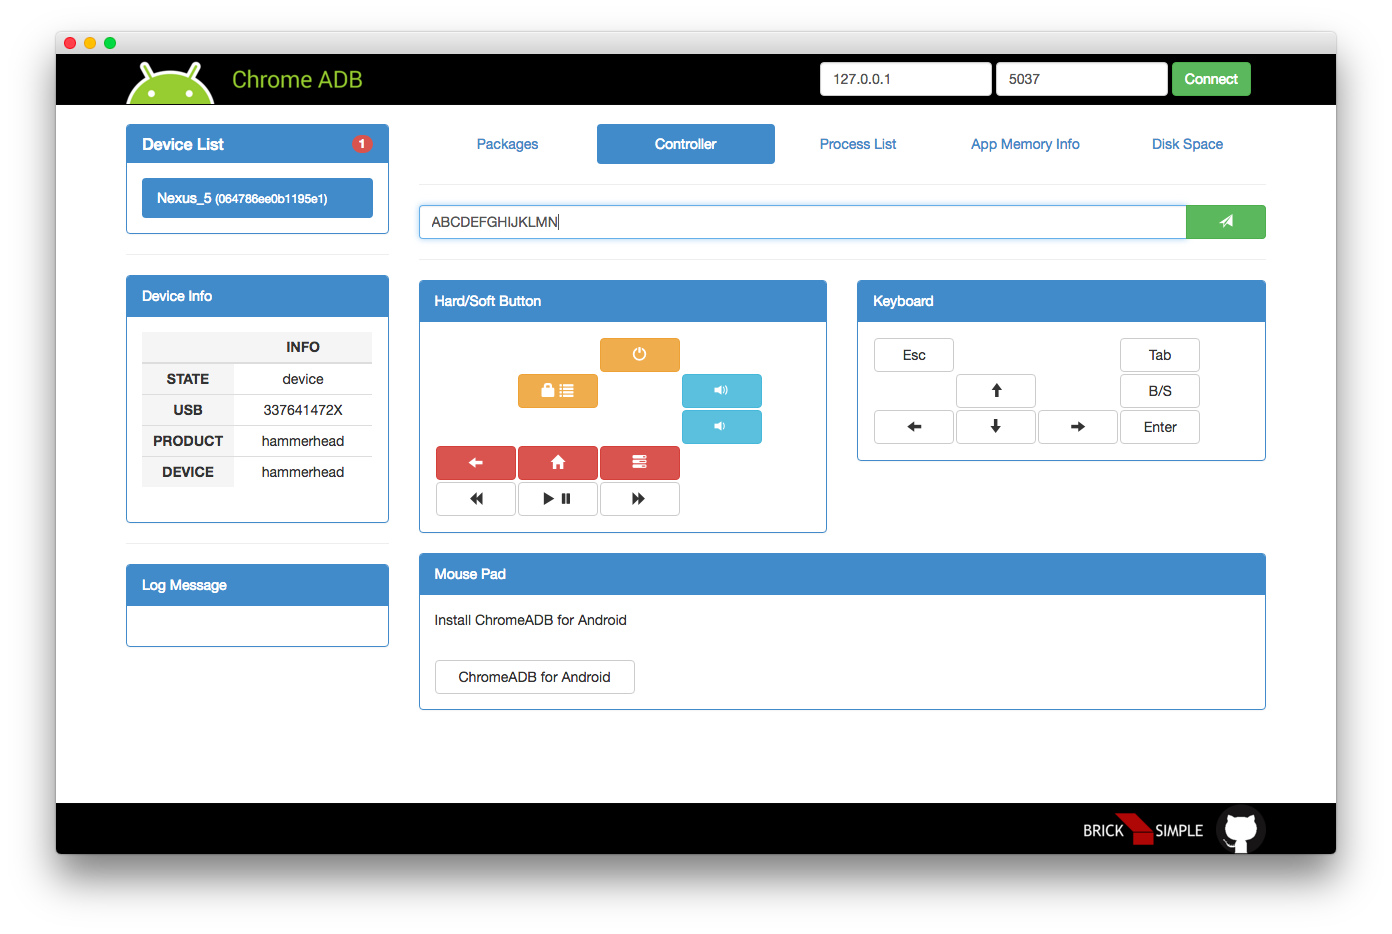Click the keyboard up arrow key
The height and width of the screenshot is (934, 1392).
tap(996, 391)
